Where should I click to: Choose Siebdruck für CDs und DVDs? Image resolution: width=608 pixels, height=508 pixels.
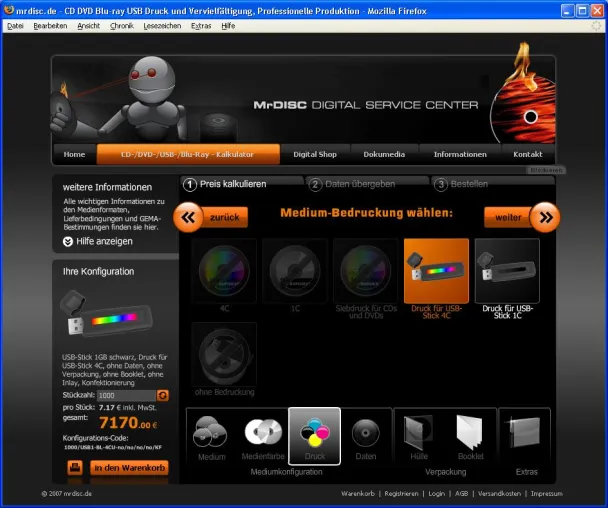(x=366, y=271)
